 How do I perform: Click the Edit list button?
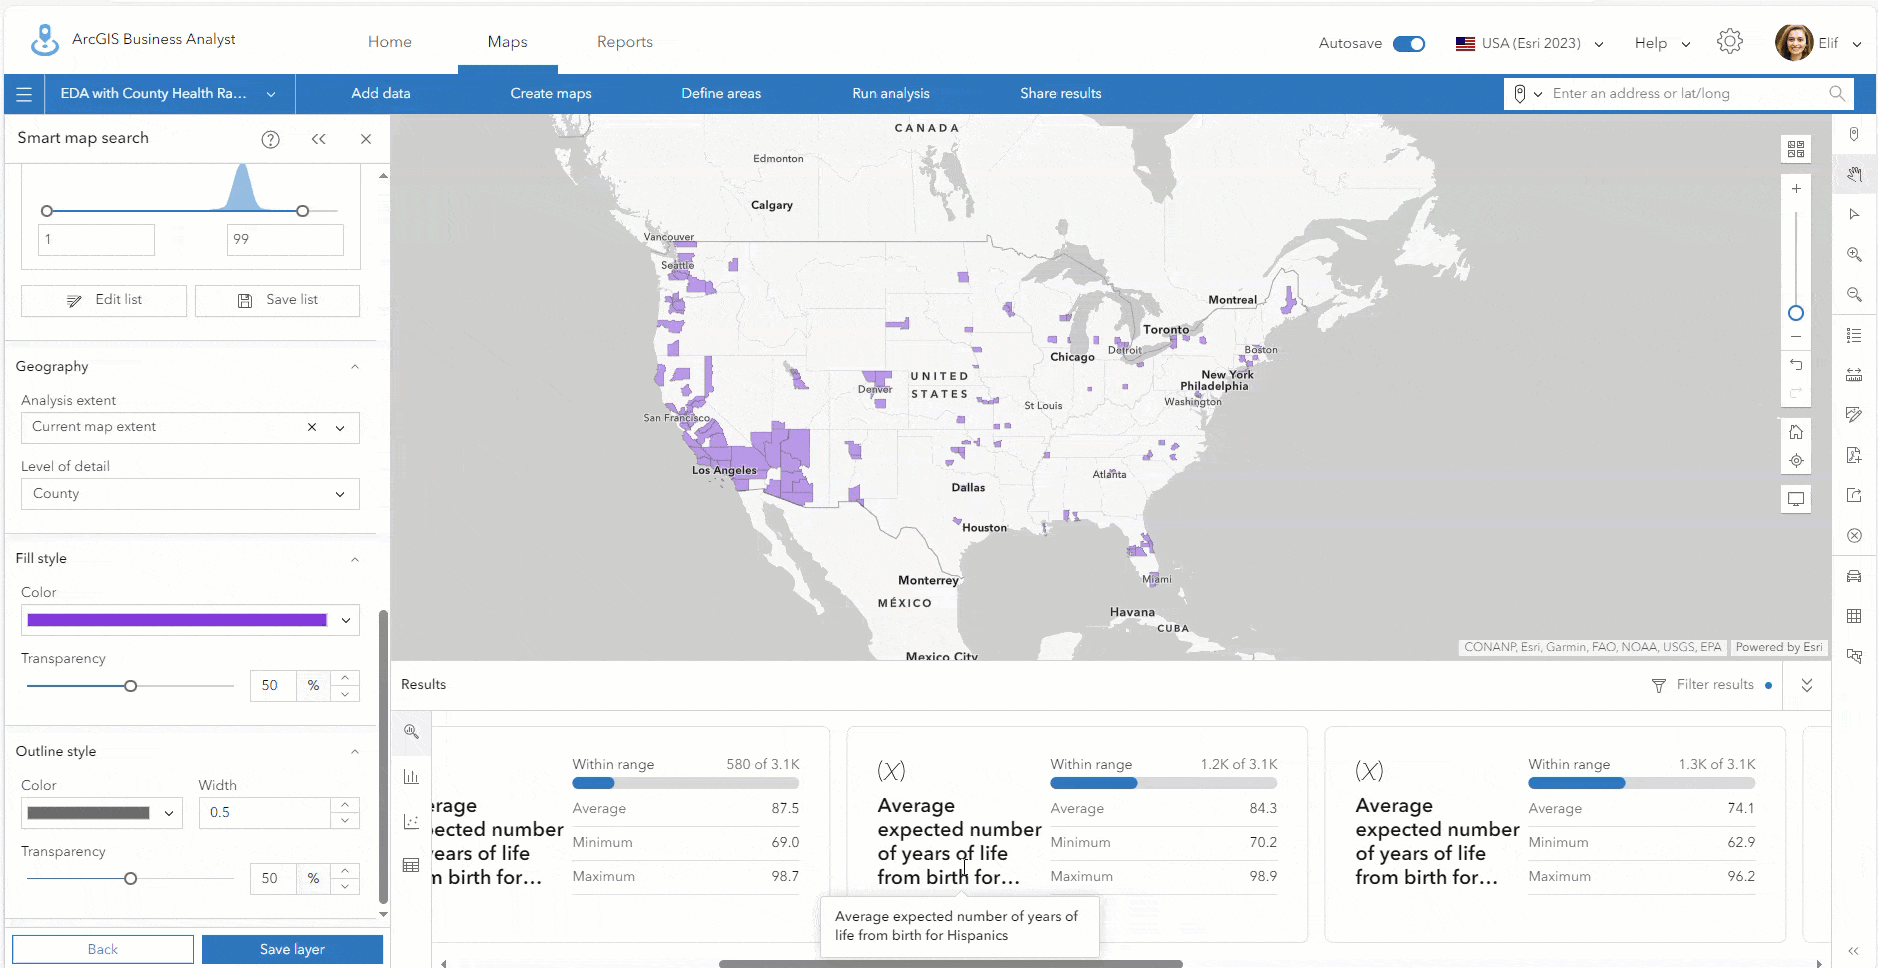tap(104, 300)
